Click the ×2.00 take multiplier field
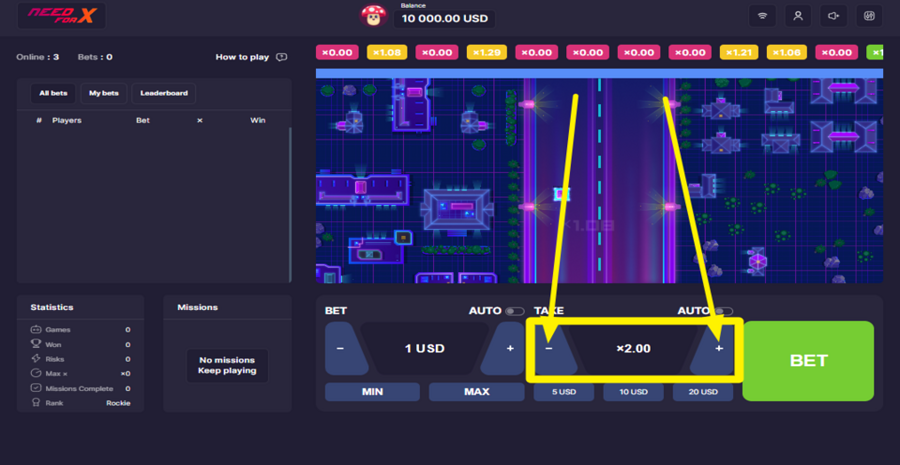The image size is (900, 465). tap(634, 348)
